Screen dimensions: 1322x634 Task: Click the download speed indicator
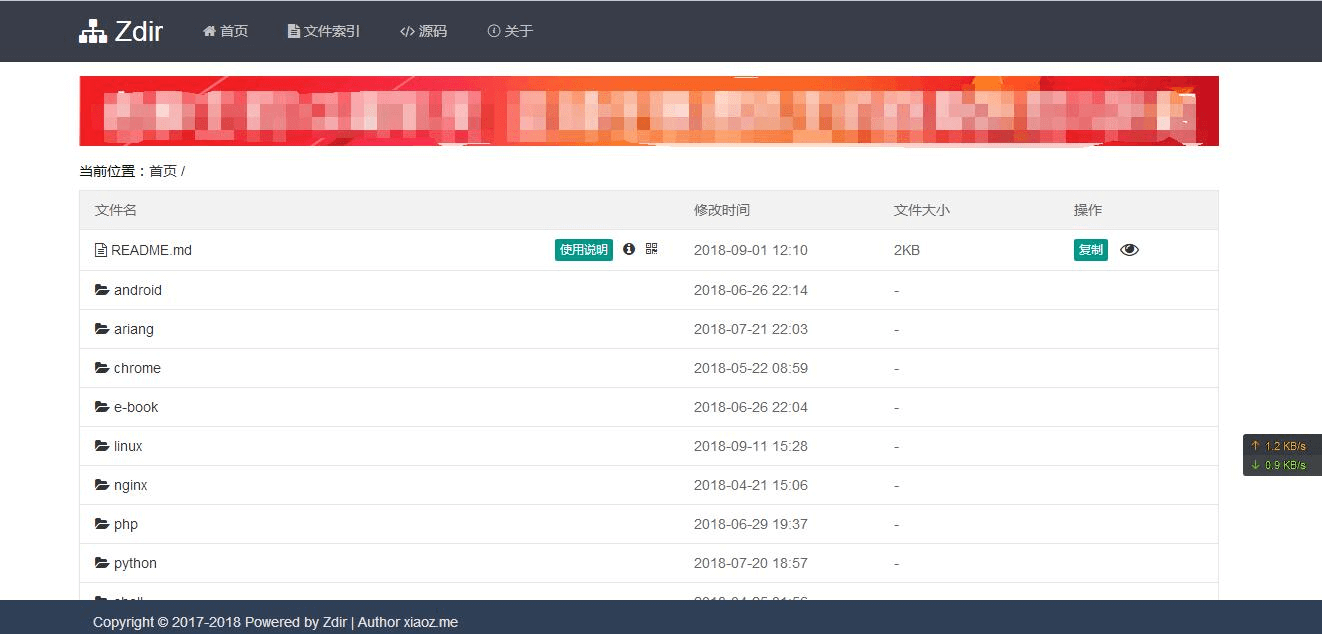1281,464
